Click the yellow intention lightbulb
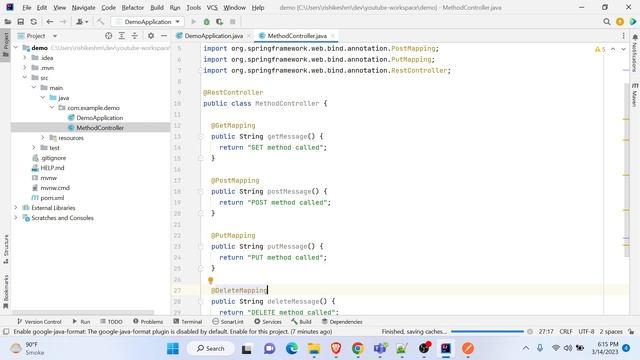The height and width of the screenshot is (360, 640). [x=211, y=280]
